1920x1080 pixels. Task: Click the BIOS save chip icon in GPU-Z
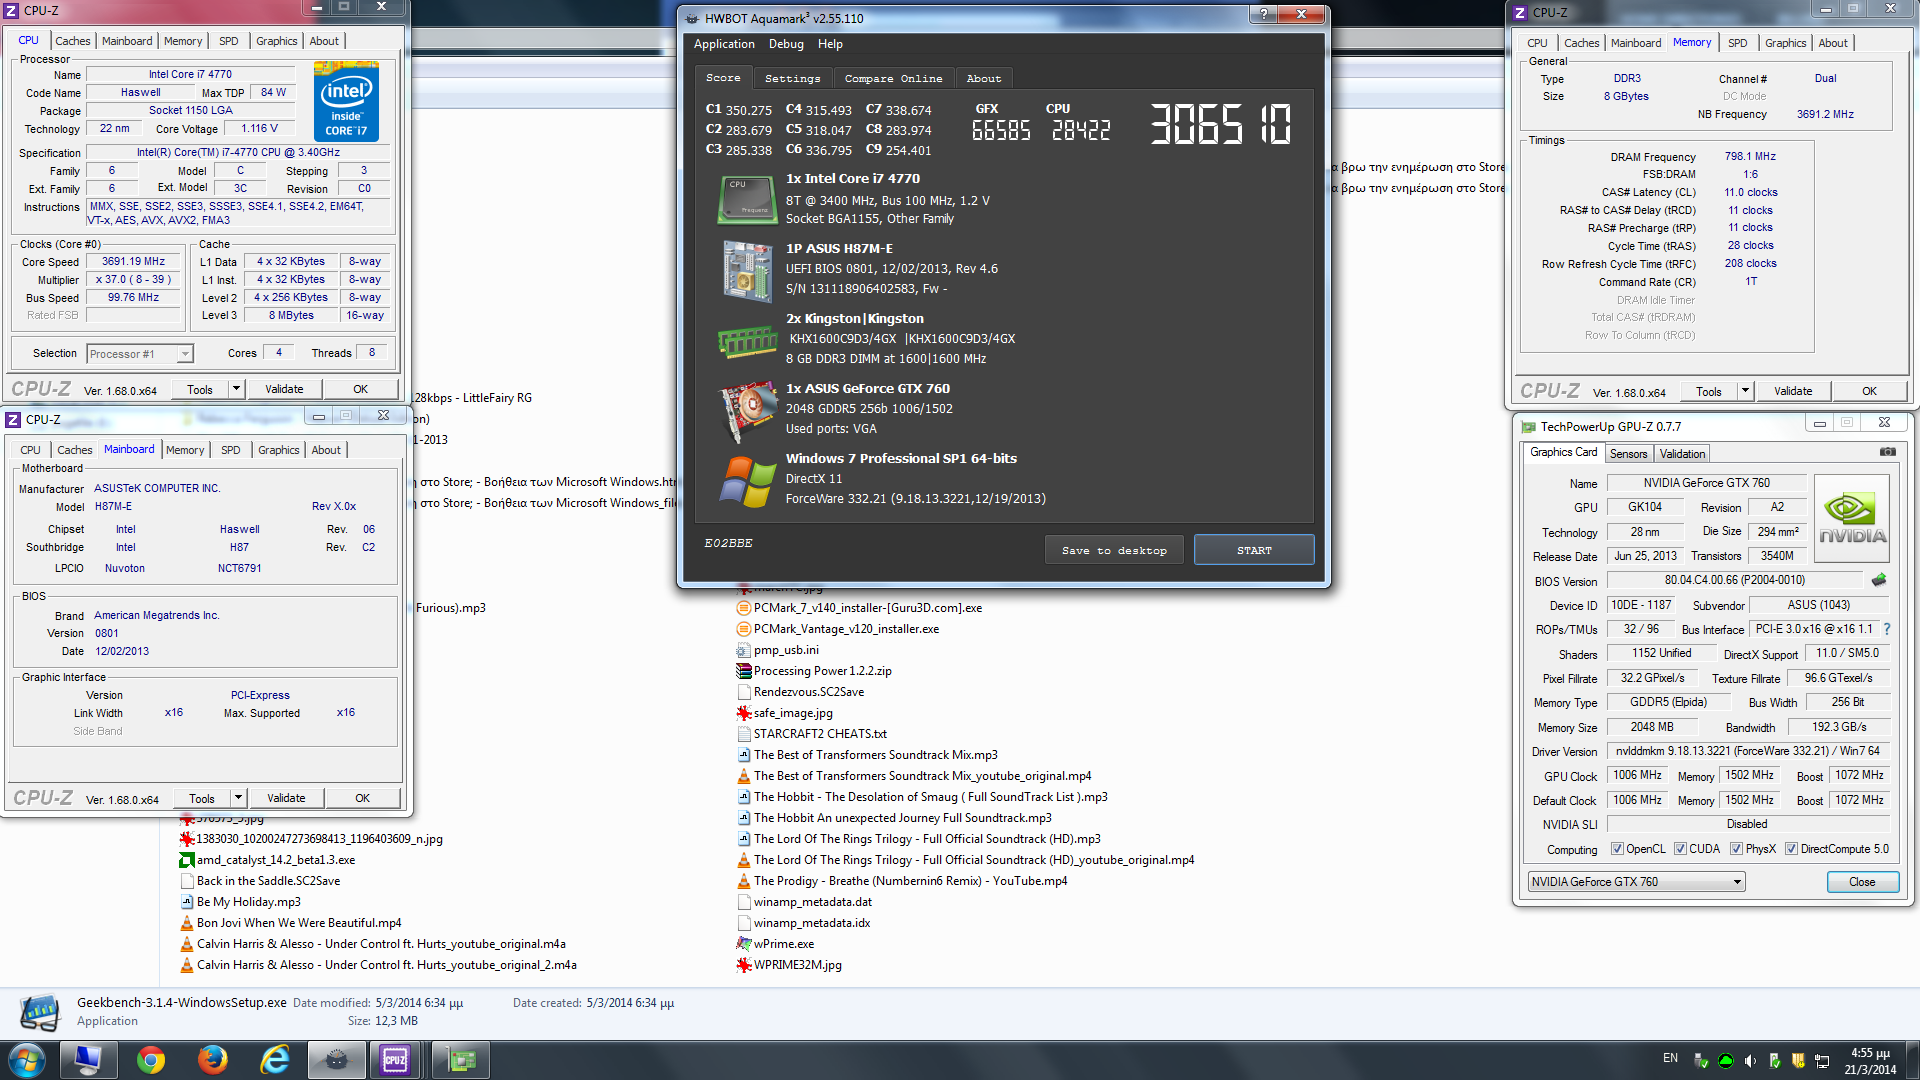pyautogui.click(x=1879, y=580)
